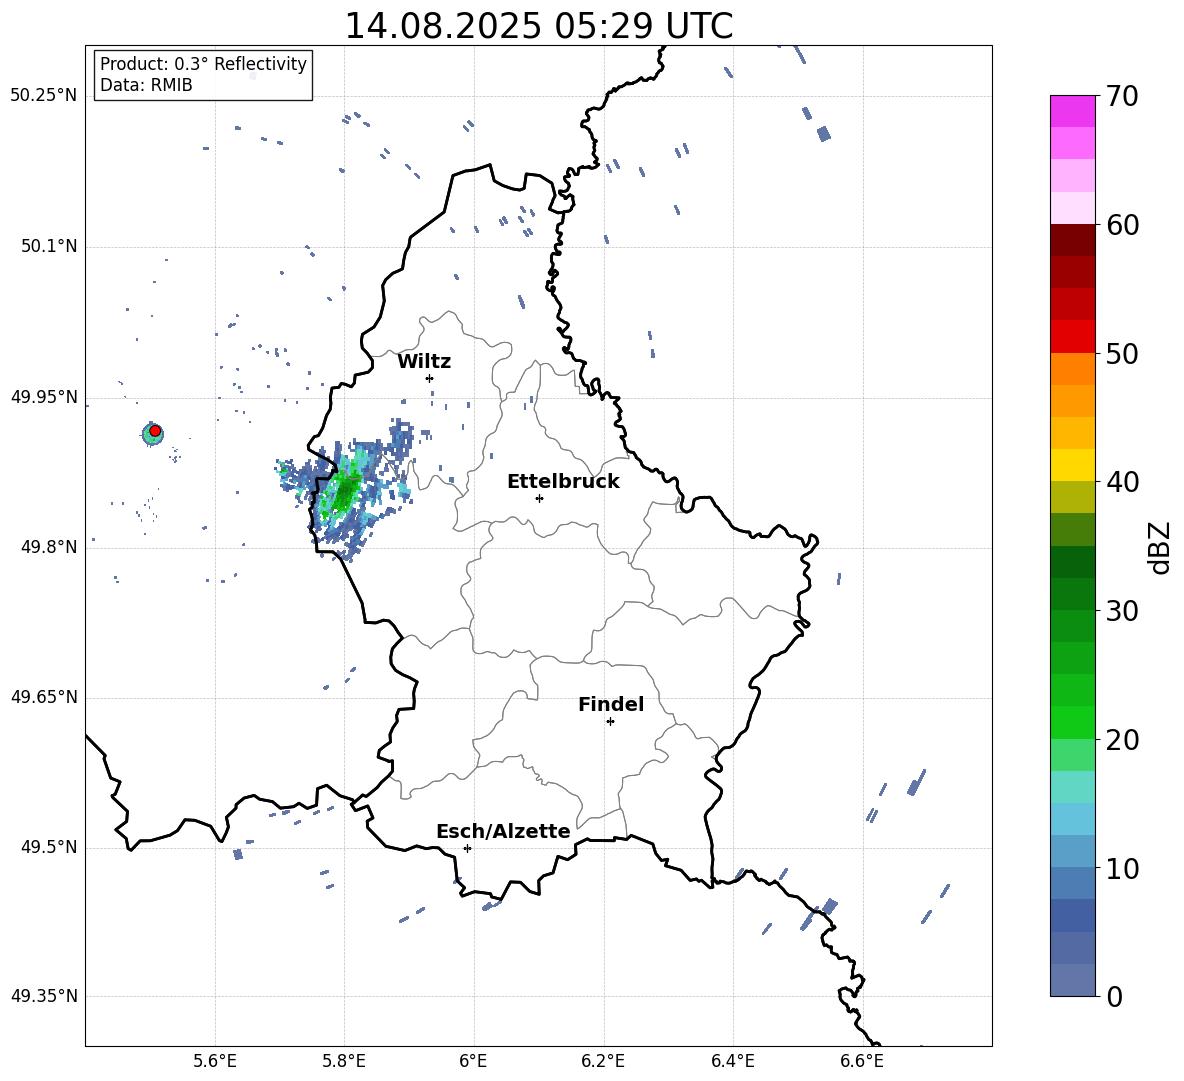
Task: Click the colorbar value 20
Action: [1122, 740]
